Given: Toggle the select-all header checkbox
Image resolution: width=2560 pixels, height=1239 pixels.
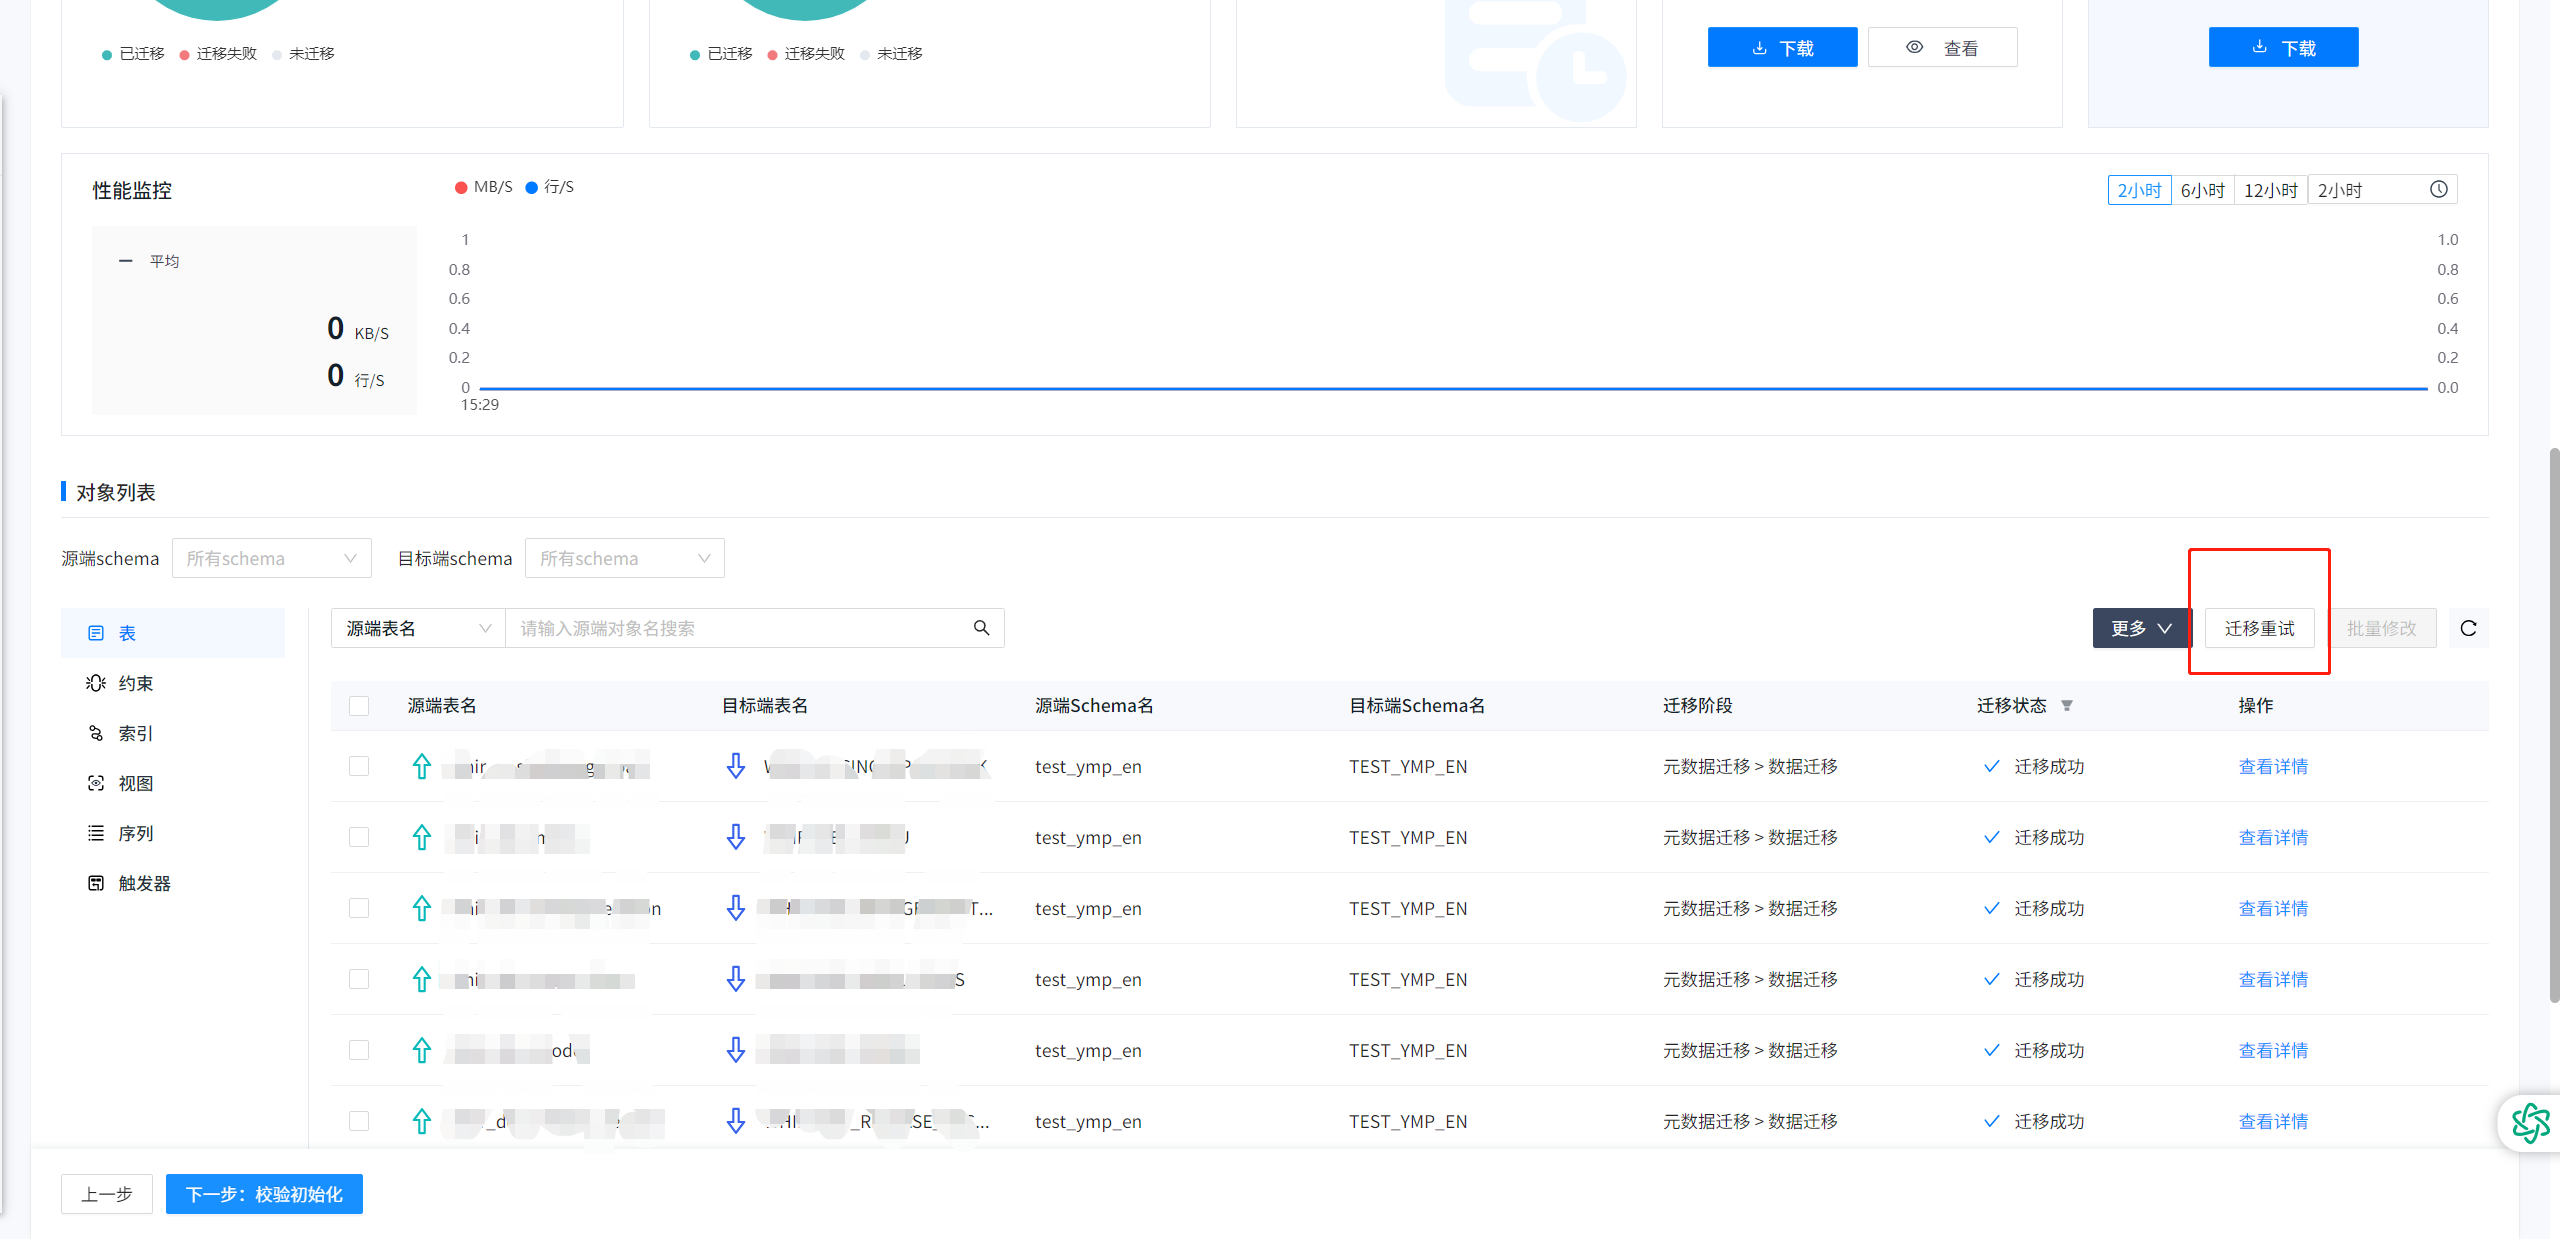Looking at the screenshot, I should 359,706.
